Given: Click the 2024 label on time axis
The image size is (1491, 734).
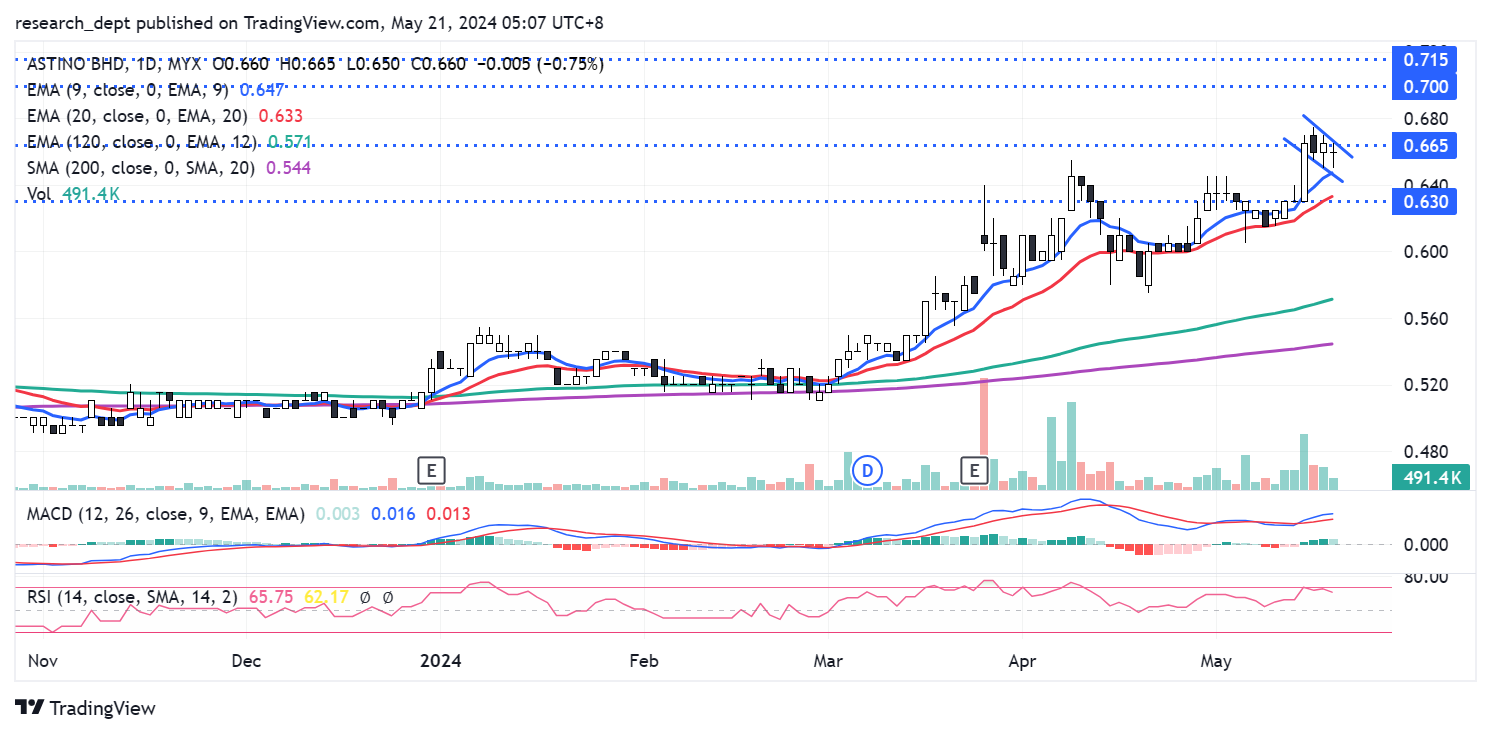Looking at the screenshot, I should point(441,661).
